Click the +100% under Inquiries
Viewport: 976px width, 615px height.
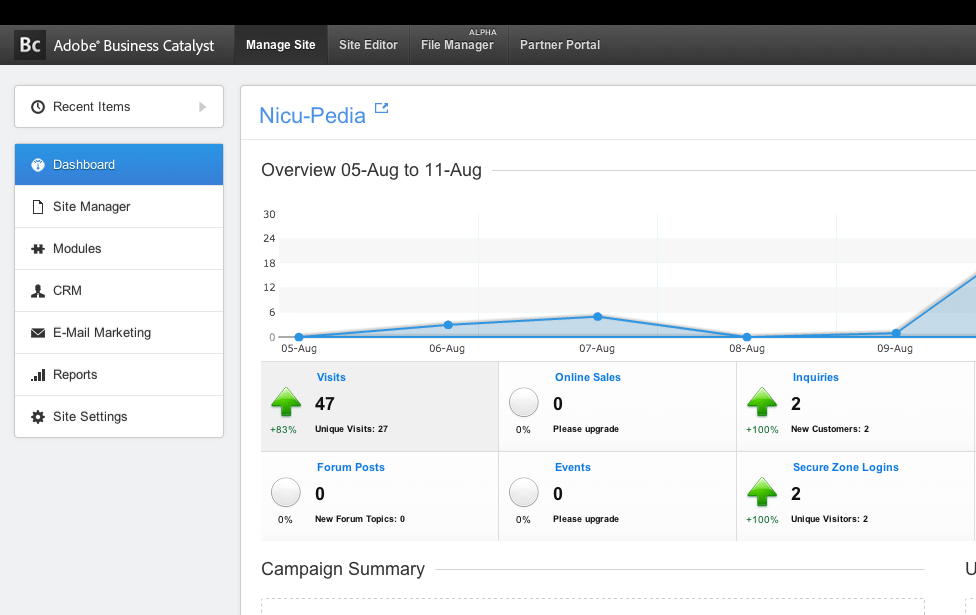[762, 430]
